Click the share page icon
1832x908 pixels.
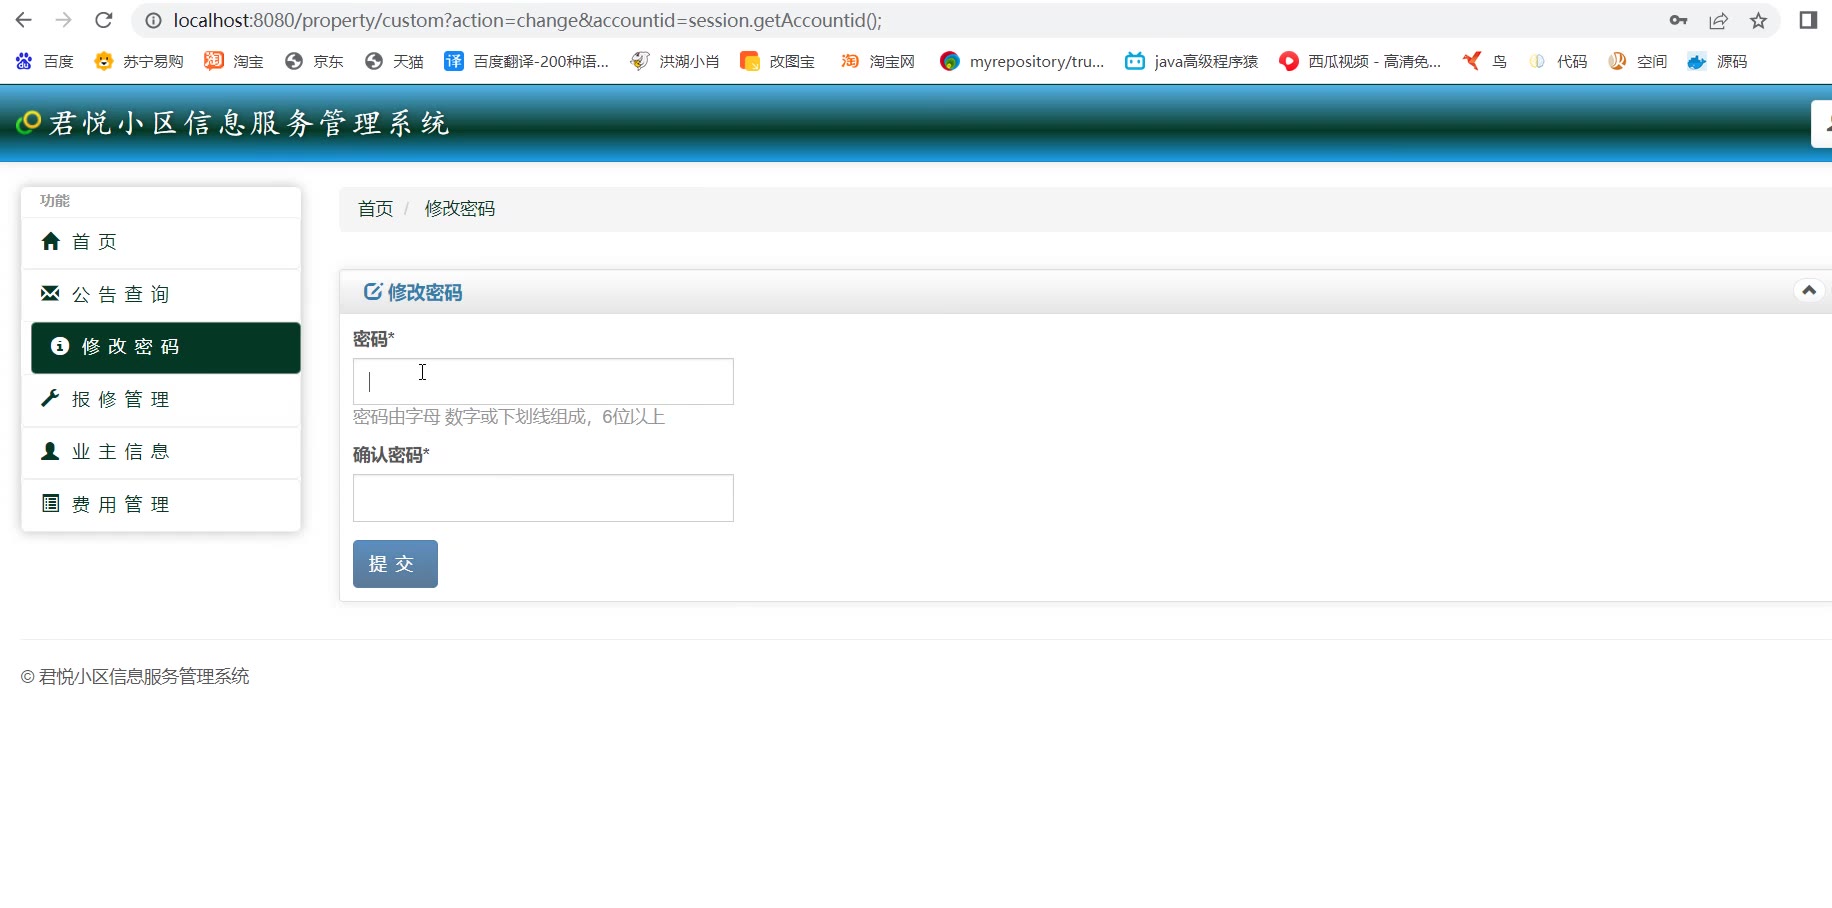[1718, 20]
